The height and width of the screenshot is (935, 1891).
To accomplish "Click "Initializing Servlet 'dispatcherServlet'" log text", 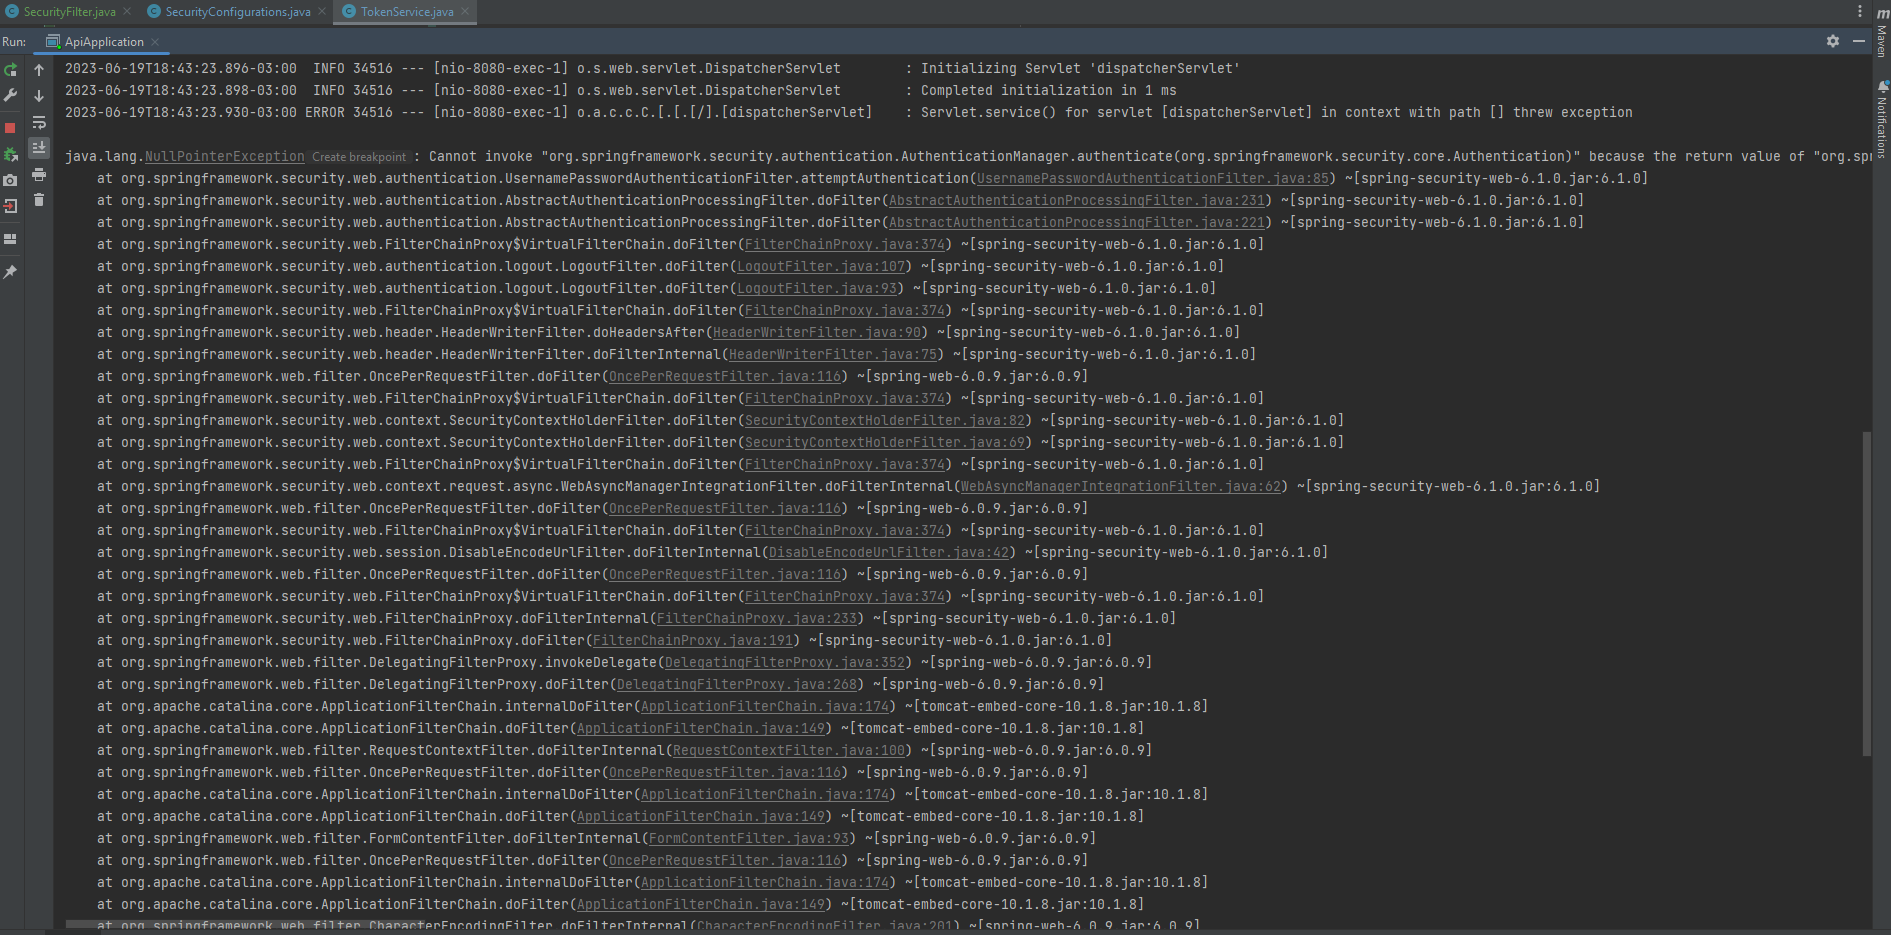I will 1080,69.
